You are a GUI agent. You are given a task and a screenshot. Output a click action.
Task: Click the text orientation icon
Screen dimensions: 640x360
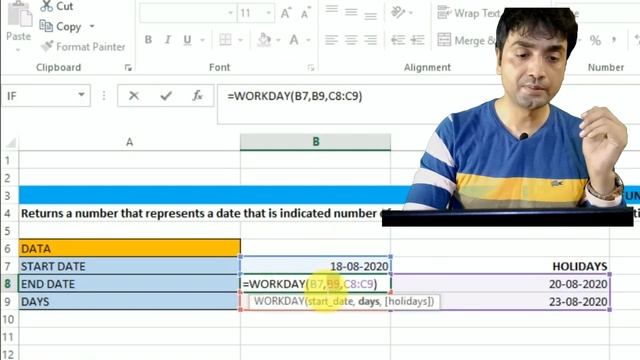398,12
